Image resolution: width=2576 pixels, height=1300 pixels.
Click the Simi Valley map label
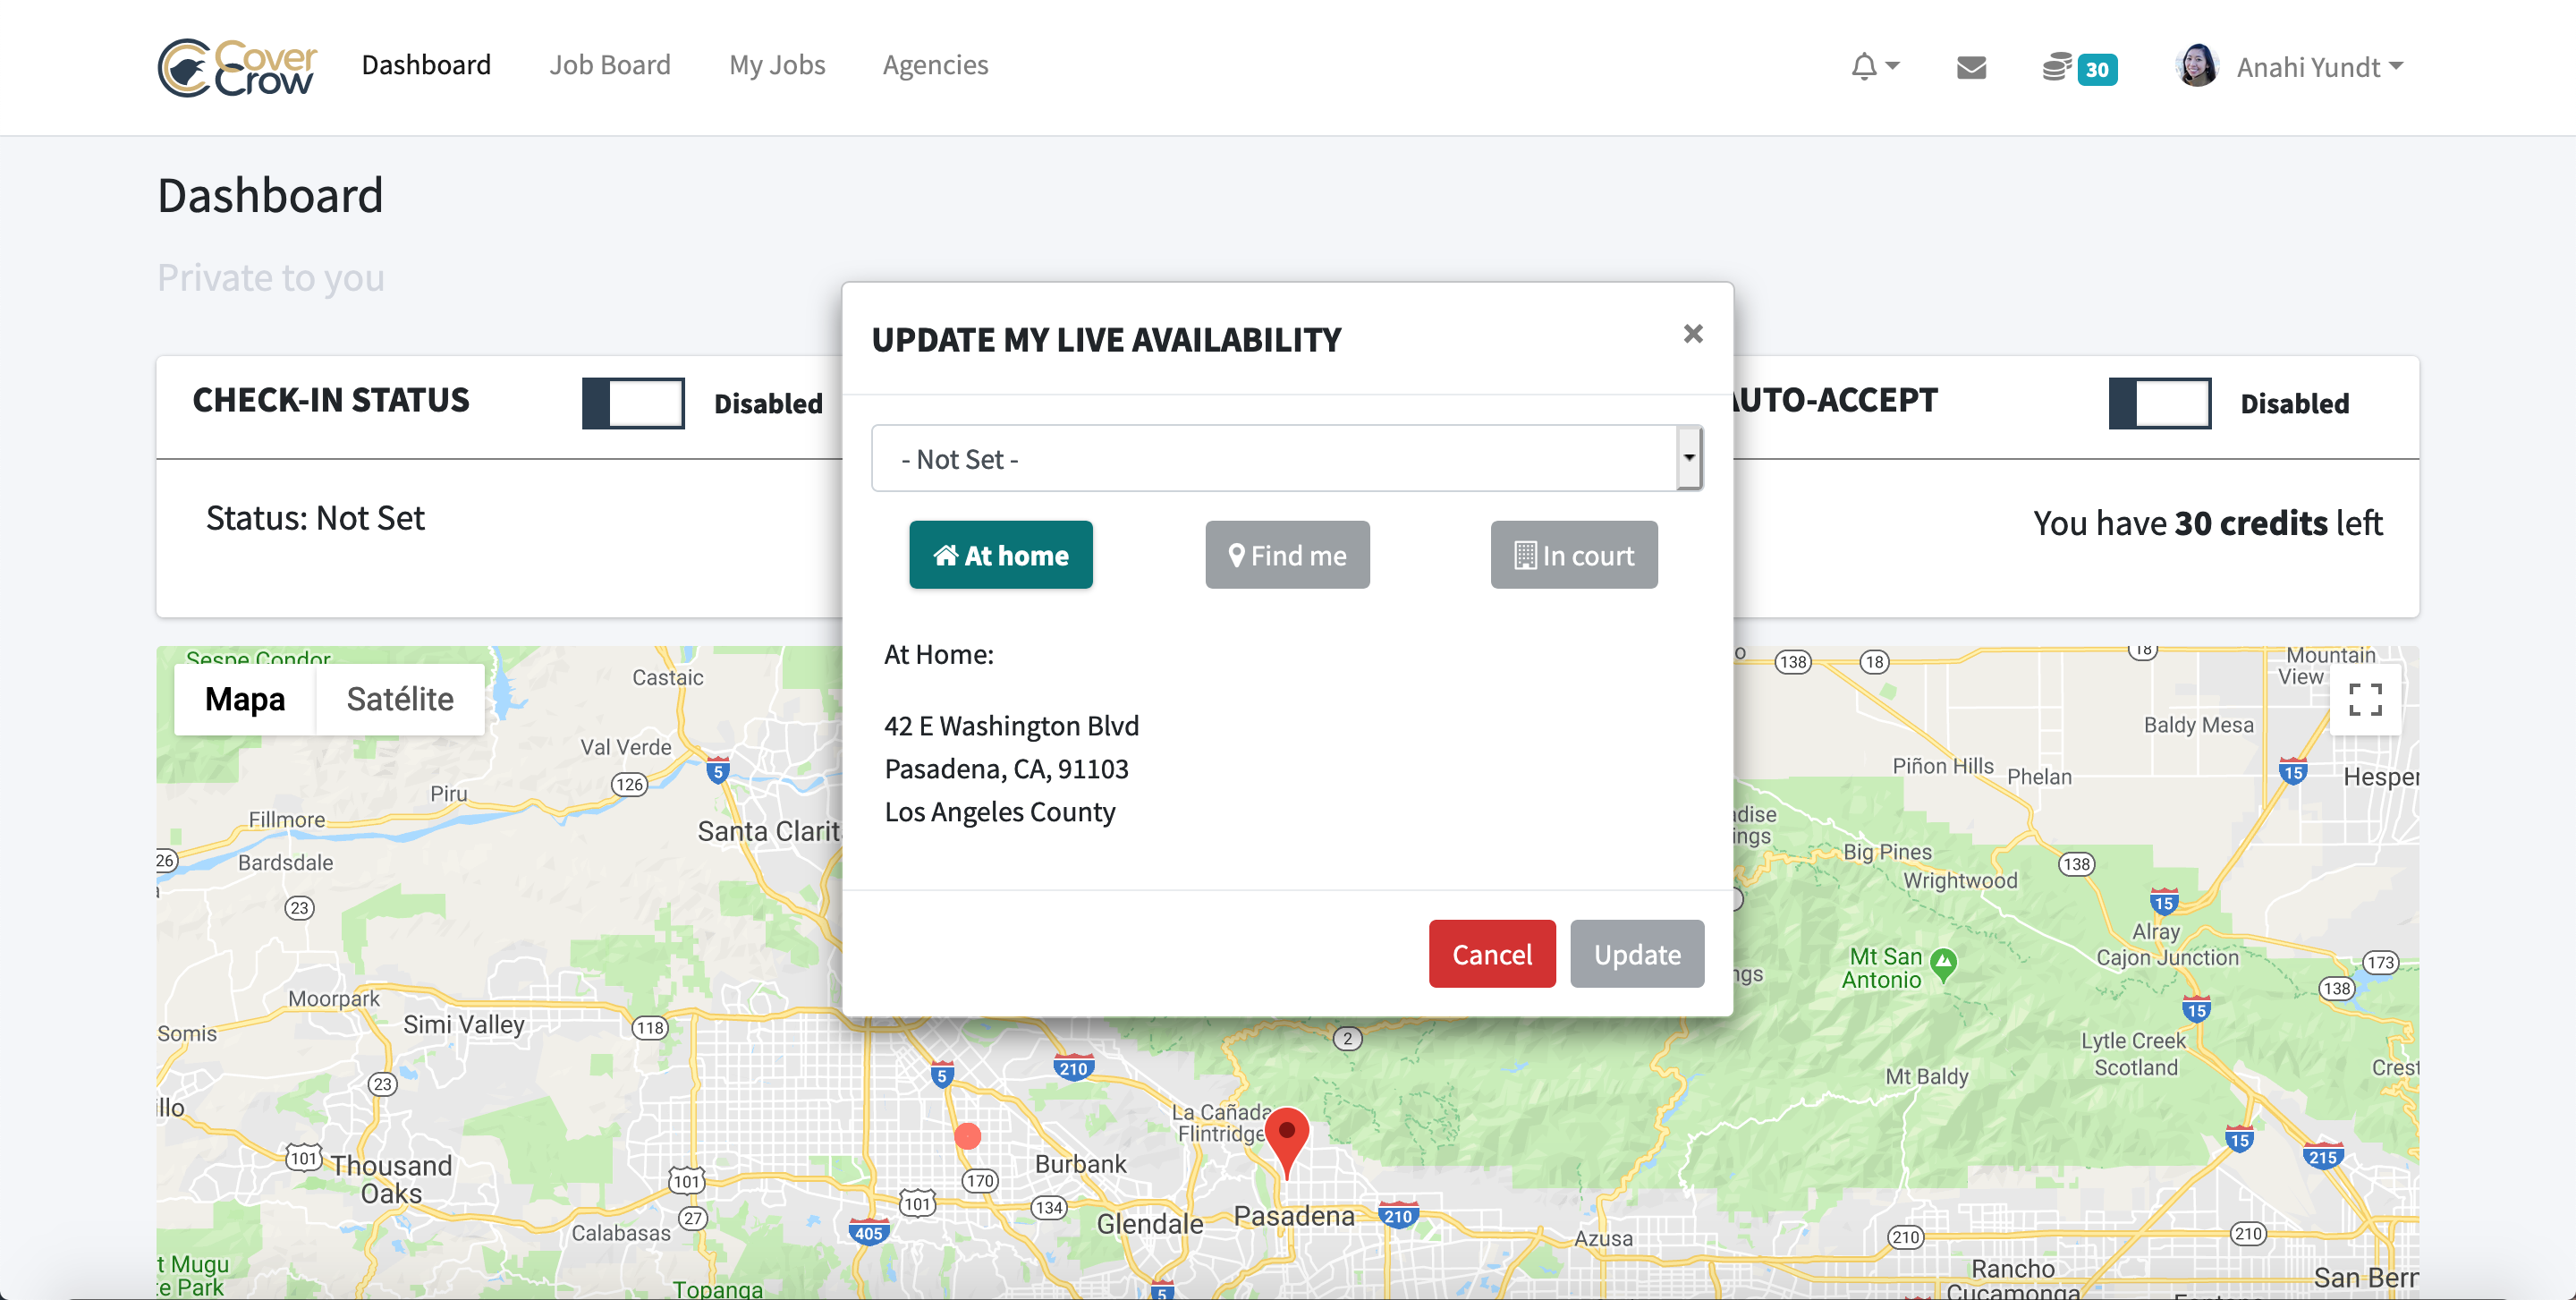point(464,1025)
